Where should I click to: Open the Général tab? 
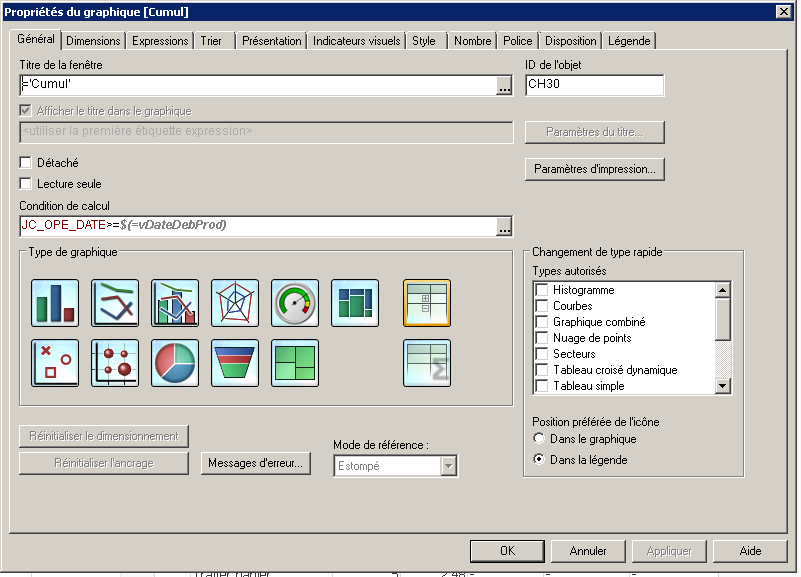tap(36, 39)
